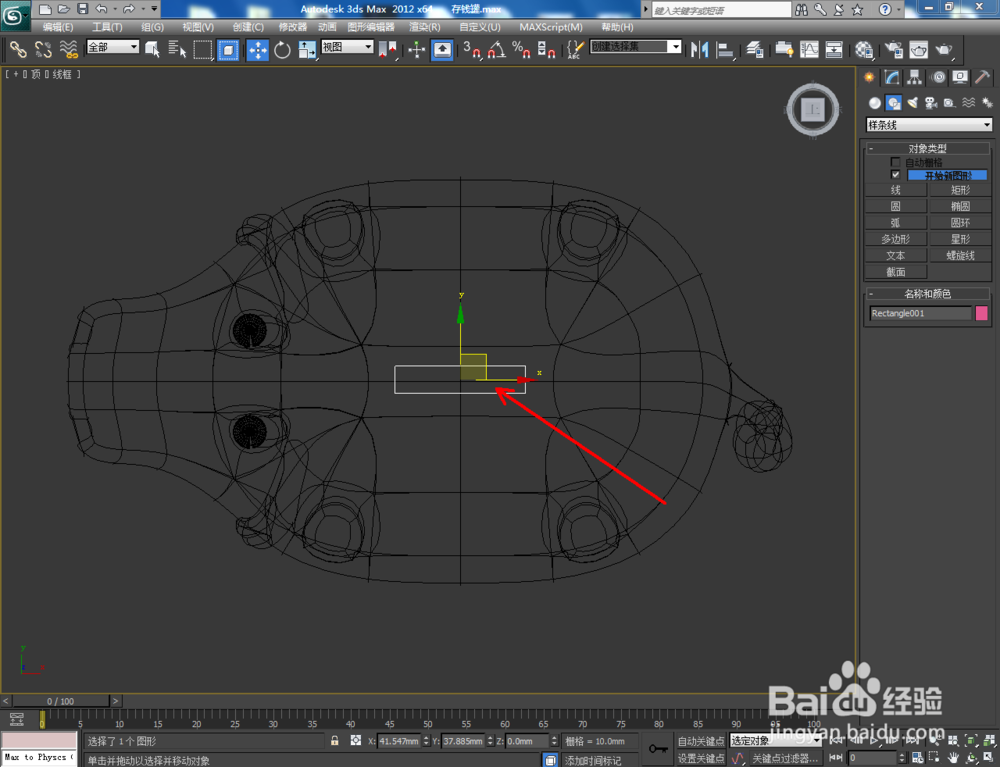
Task: Collapse the 对象类型 rollout
Action: tap(927, 149)
